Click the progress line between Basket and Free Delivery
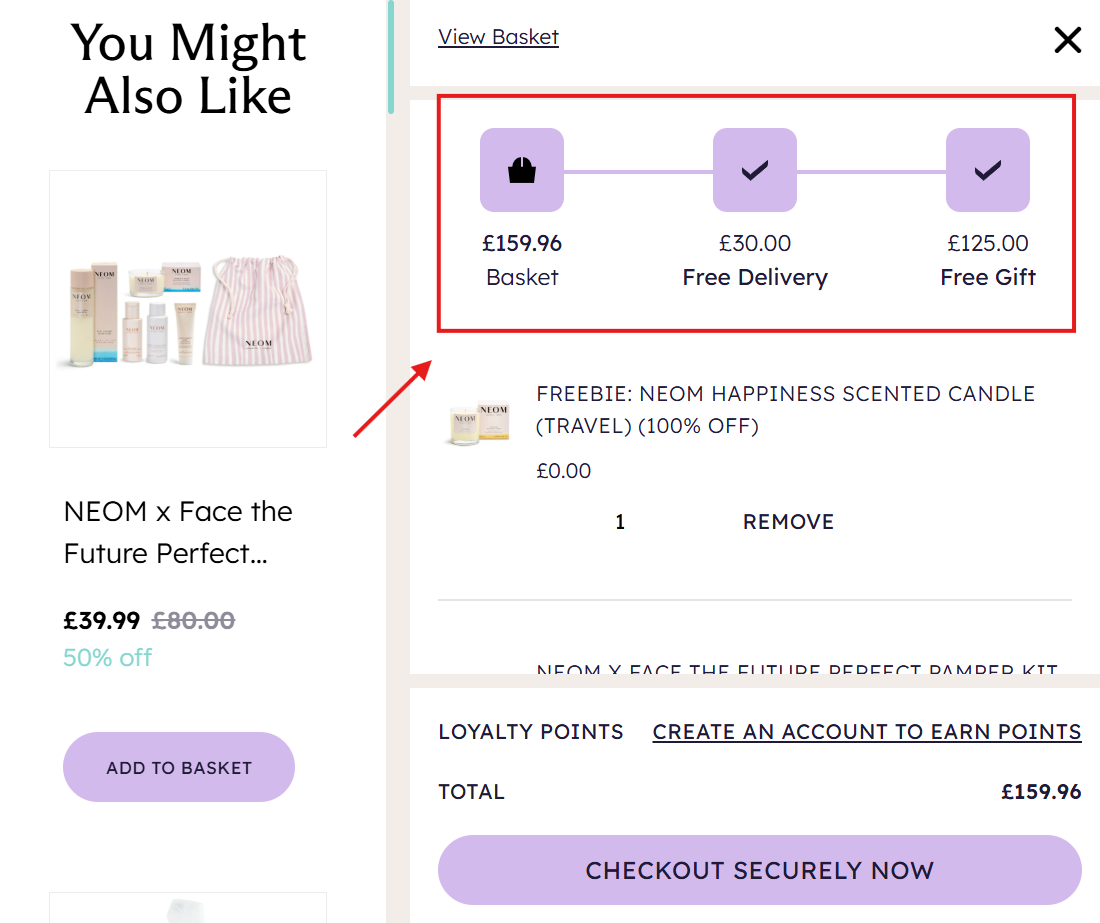Screen dimensions: 1100x923 point(637,171)
